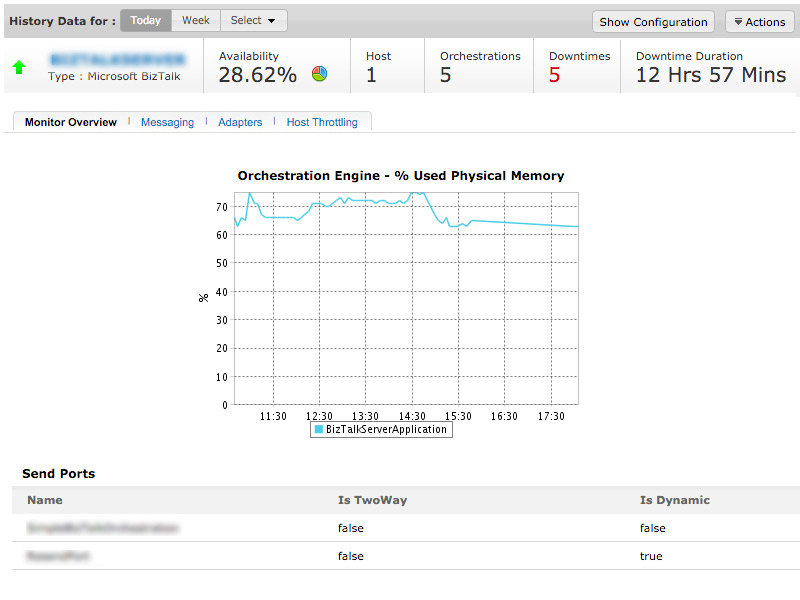This screenshot has height=600, width=800.
Task: Click the Is TwoWay column header
Action: [372, 500]
